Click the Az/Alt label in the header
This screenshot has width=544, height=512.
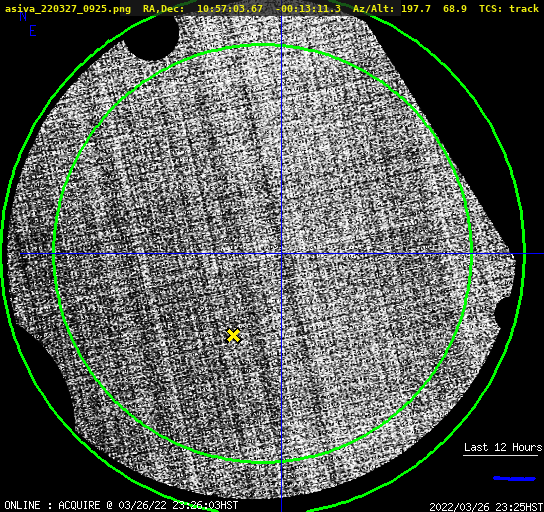374,8
